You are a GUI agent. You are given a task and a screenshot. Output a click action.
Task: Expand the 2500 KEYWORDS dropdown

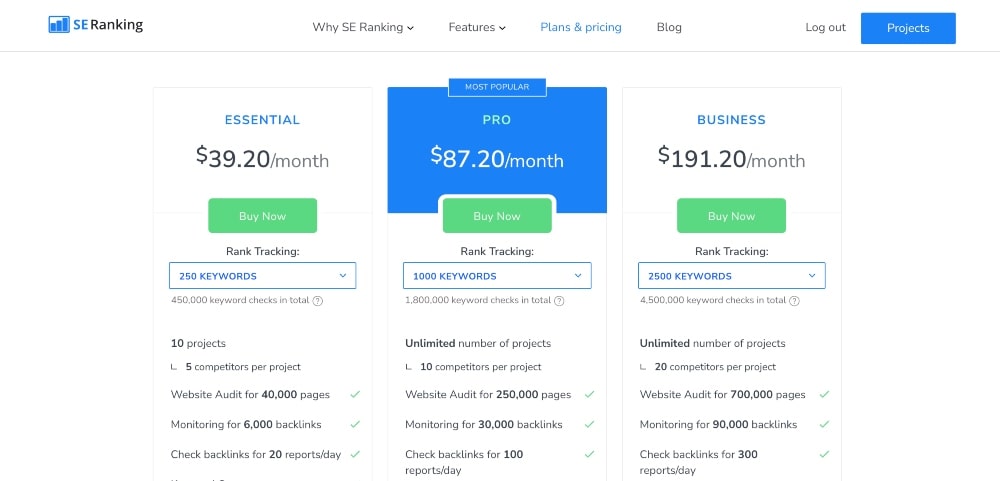point(732,276)
